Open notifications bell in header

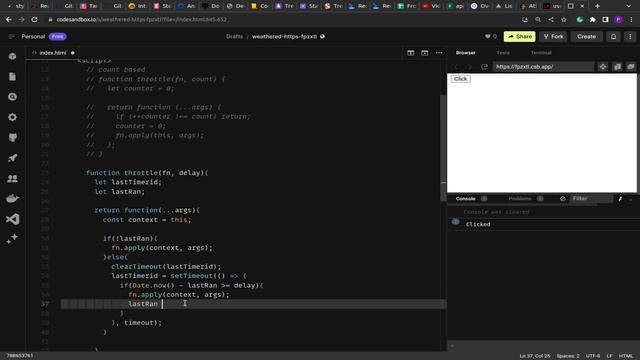click(x=613, y=36)
